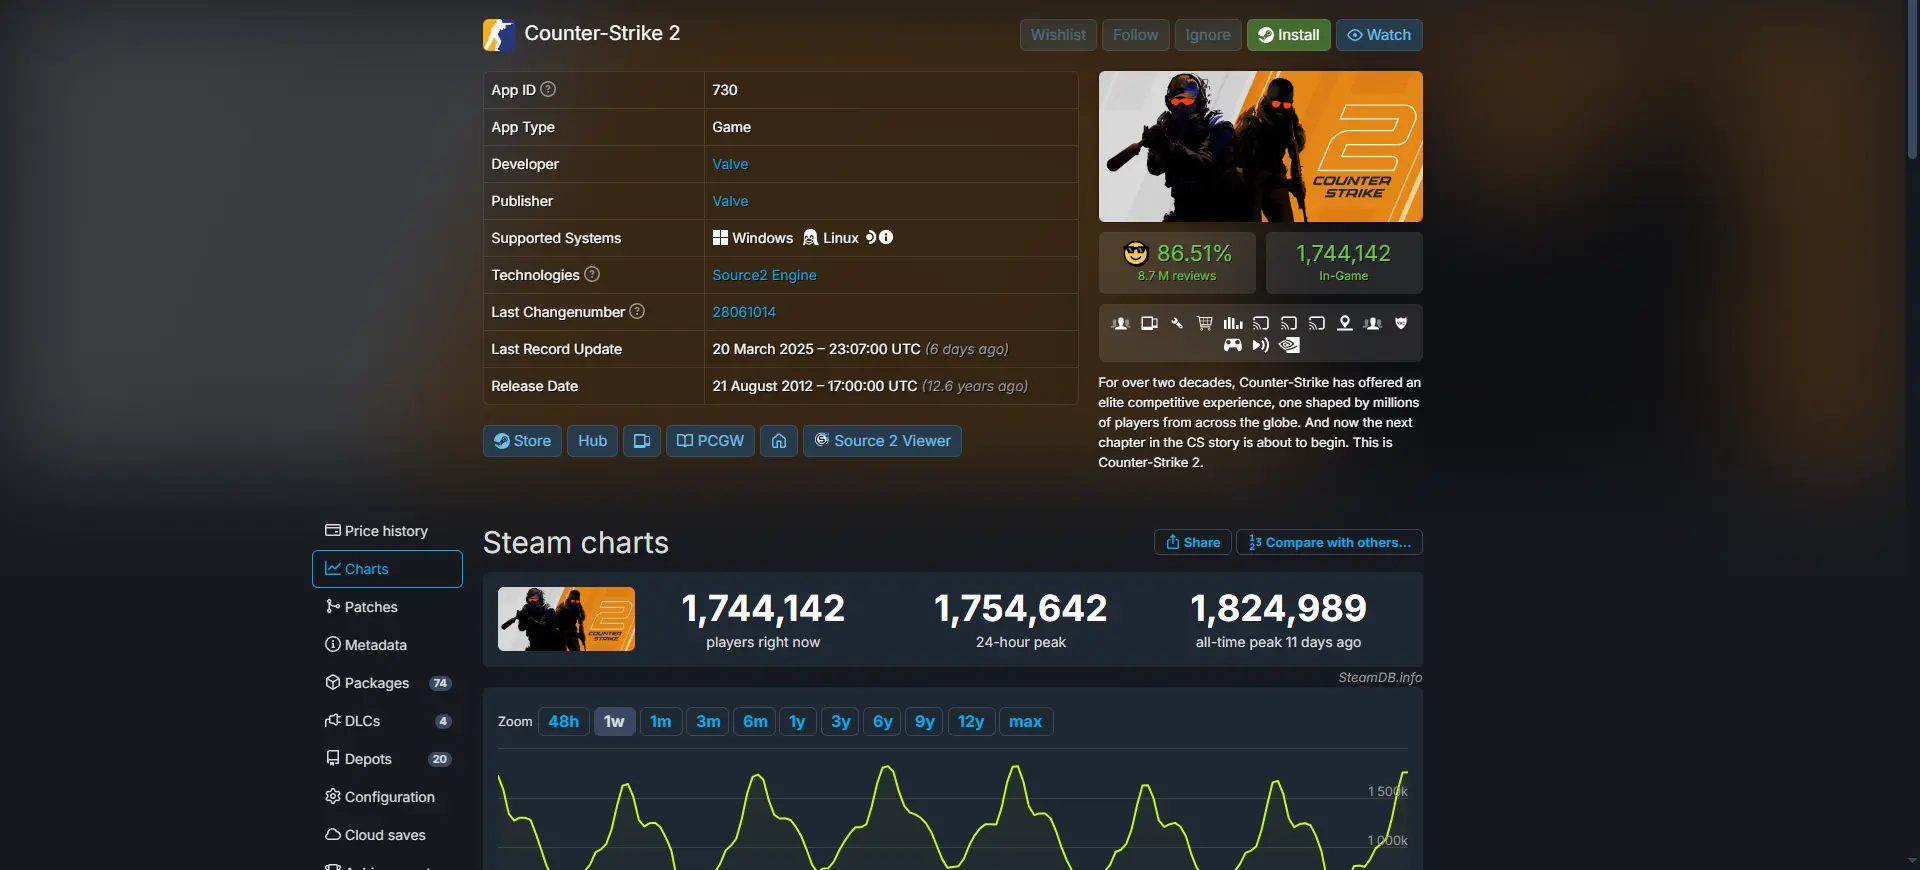1920x870 pixels.
Task: Click the Counter-Strike 2 header artwork
Action: pos(1260,146)
